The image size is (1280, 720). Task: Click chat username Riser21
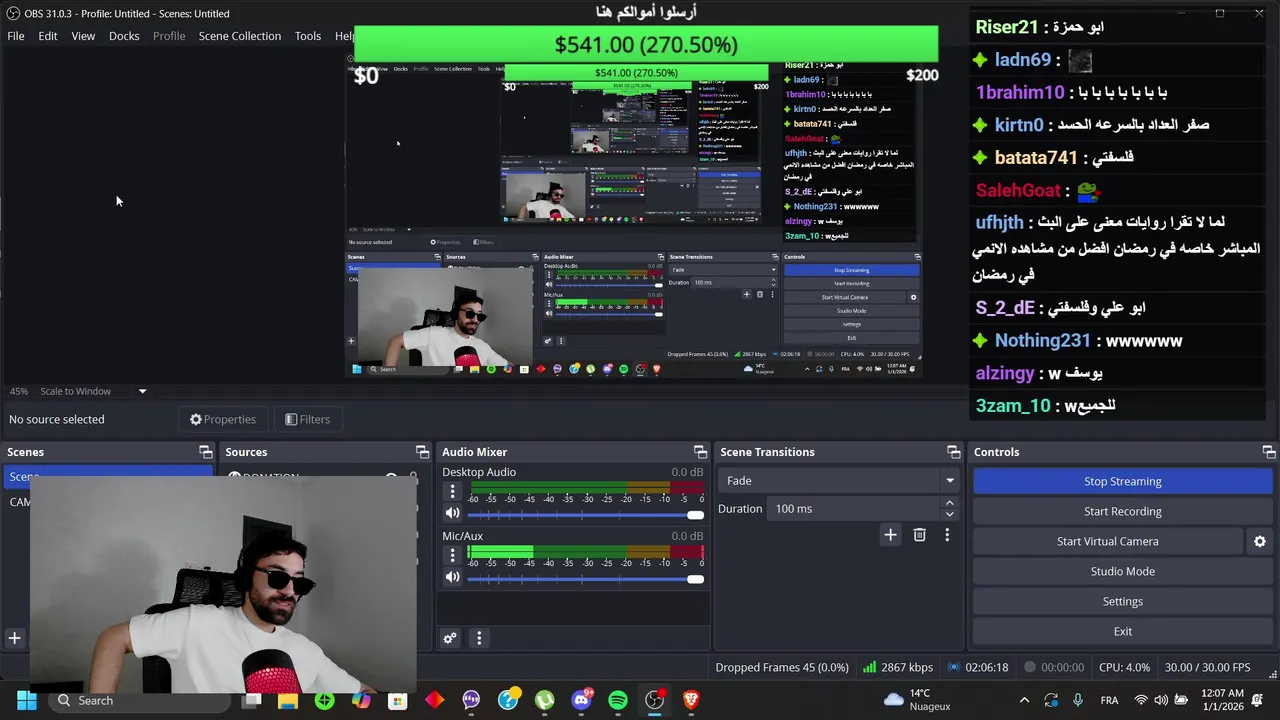1007,27
